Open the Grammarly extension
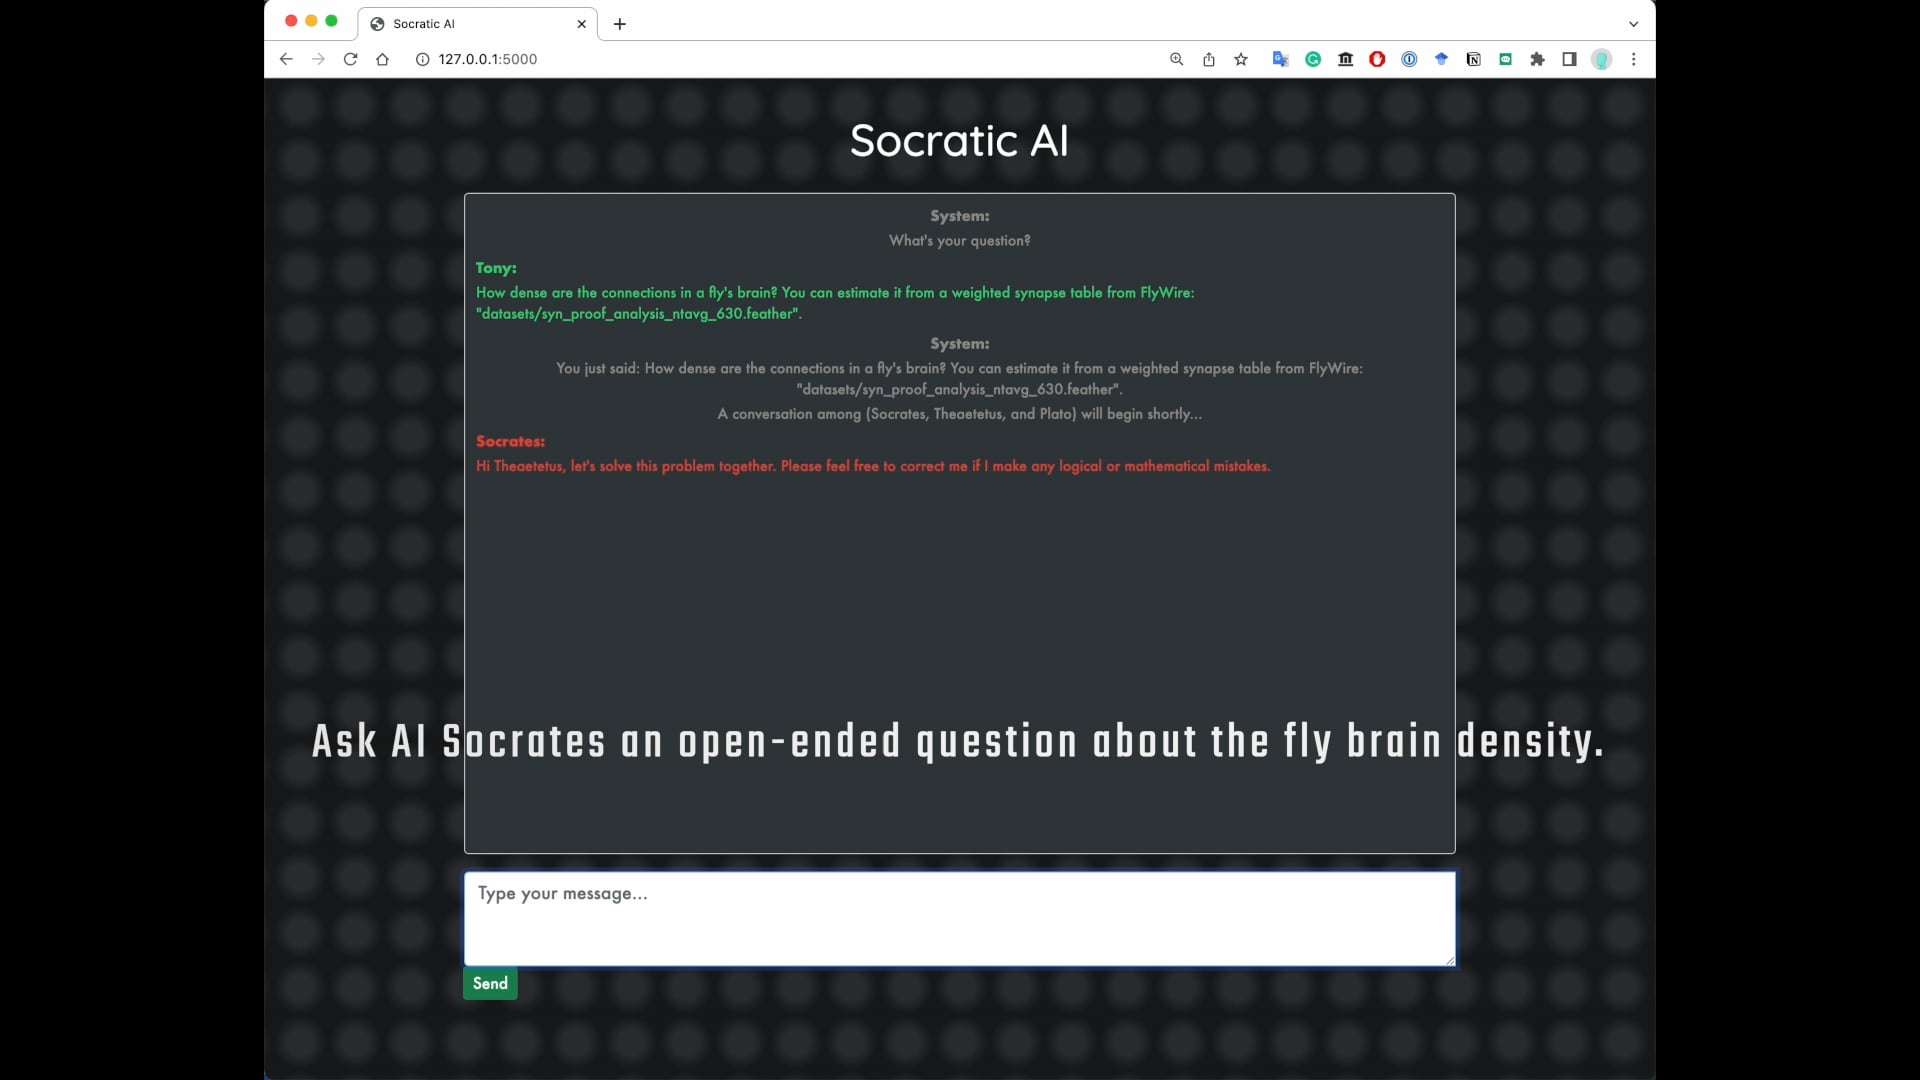This screenshot has width=1920, height=1080. click(x=1312, y=59)
